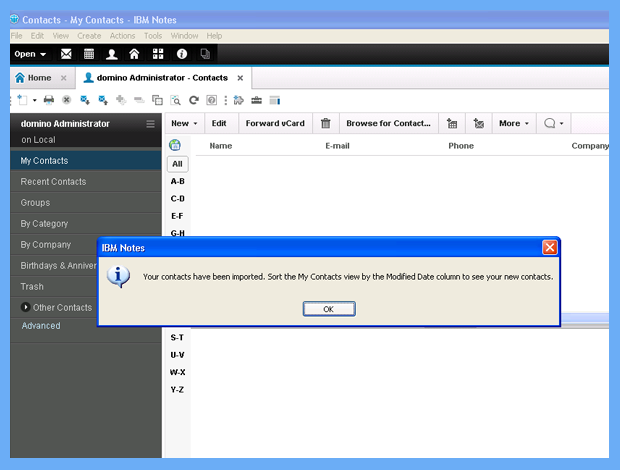The height and width of the screenshot is (470, 620).
Task: Filter contacts by C-D
Action: coord(178,198)
